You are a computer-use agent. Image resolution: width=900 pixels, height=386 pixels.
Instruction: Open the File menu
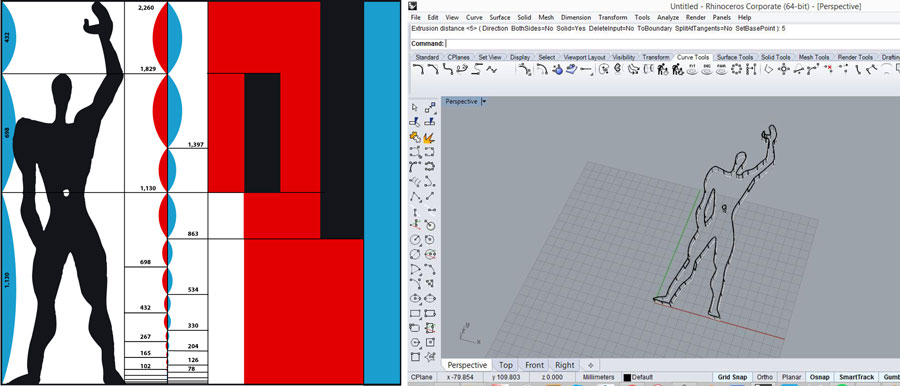tap(416, 18)
